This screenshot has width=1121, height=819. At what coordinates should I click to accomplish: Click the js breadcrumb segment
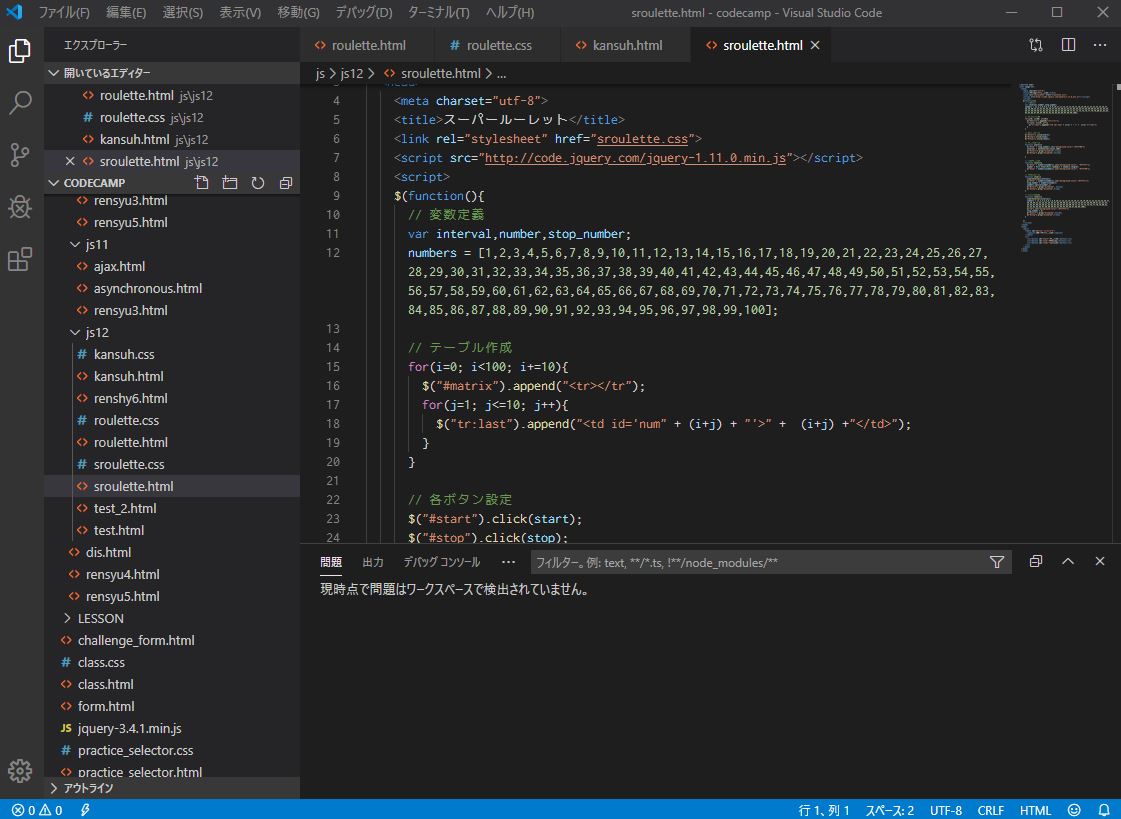(x=320, y=74)
